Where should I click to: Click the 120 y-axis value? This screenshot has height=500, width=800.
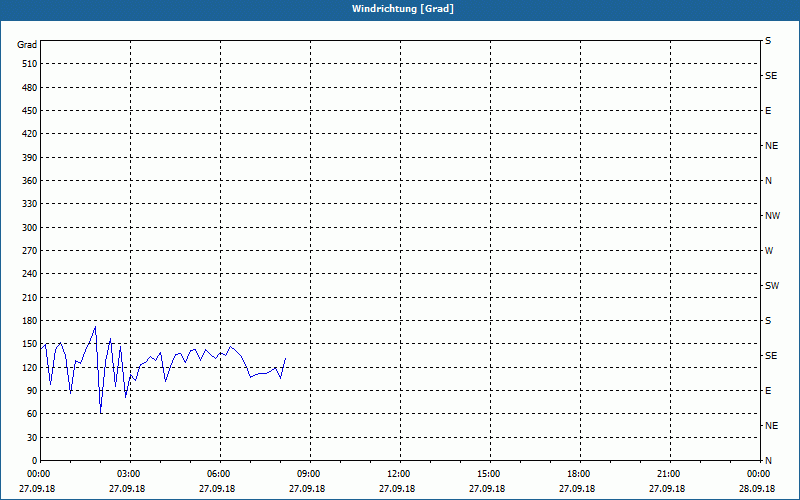29,367
